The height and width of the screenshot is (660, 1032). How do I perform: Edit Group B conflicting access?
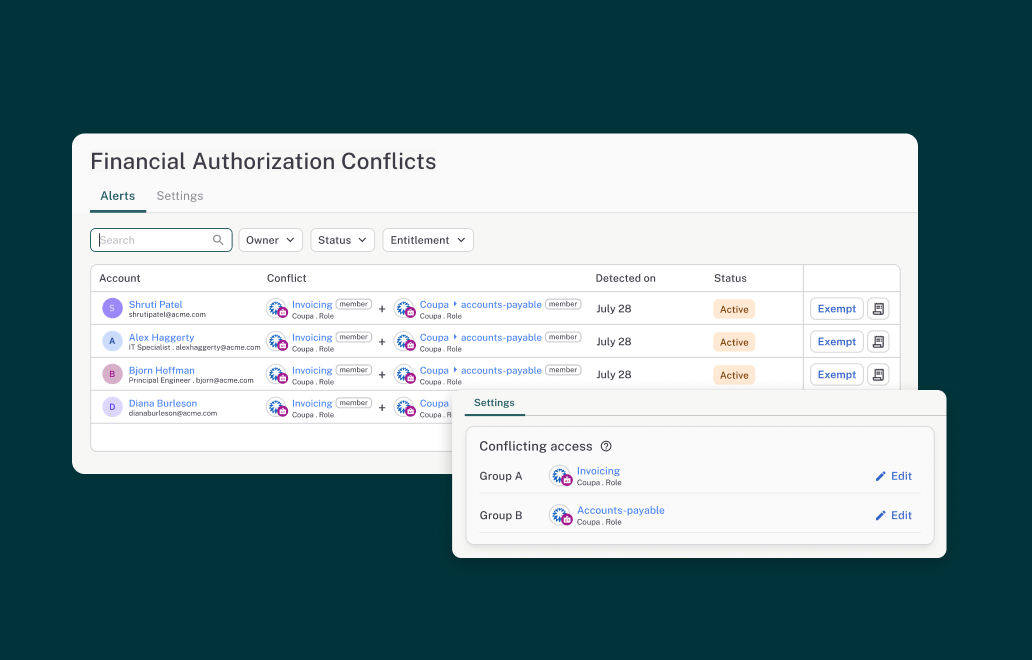click(x=893, y=515)
